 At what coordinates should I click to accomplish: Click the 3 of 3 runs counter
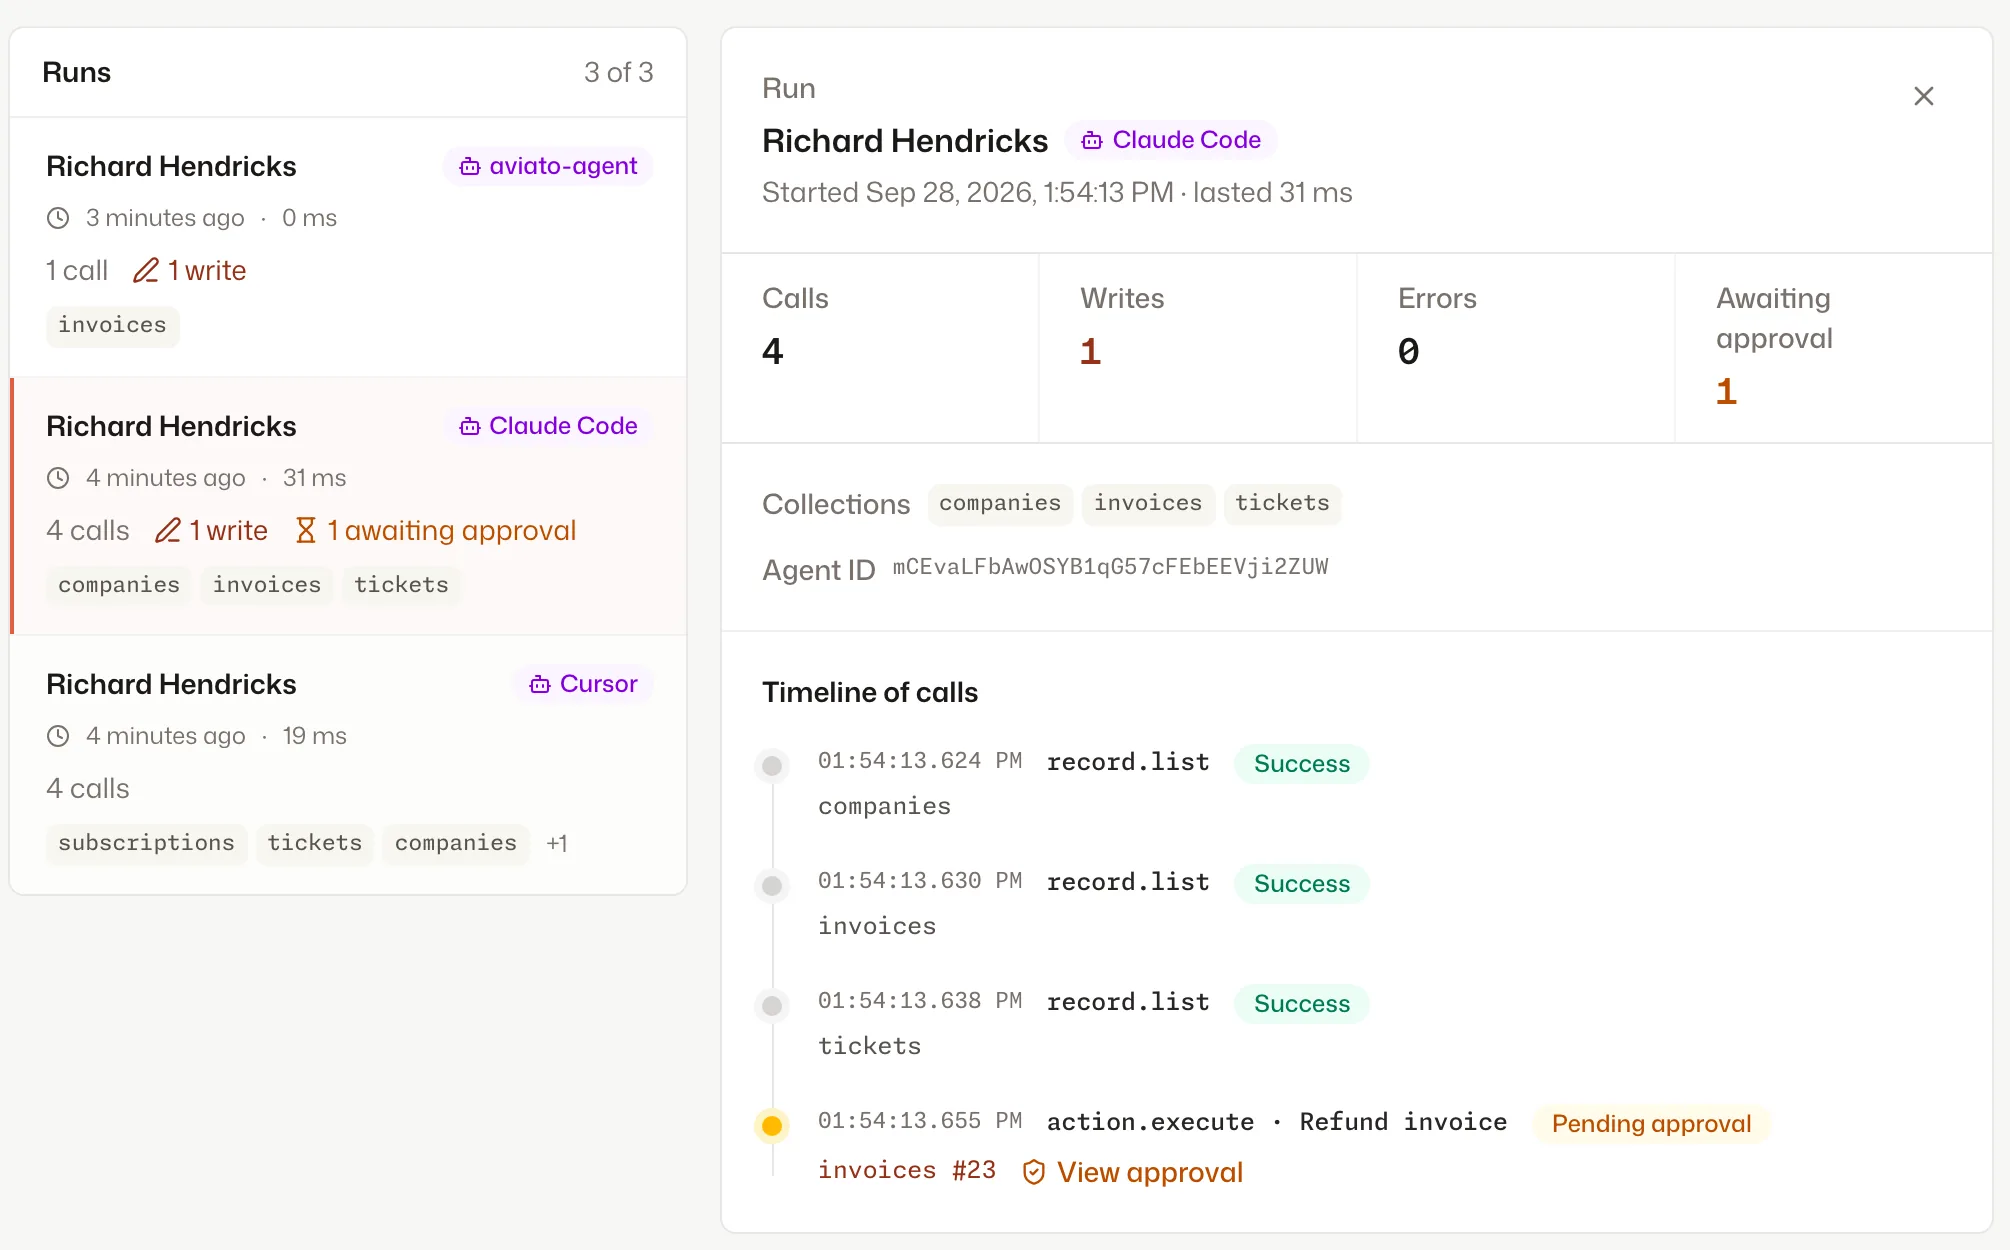[618, 72]
